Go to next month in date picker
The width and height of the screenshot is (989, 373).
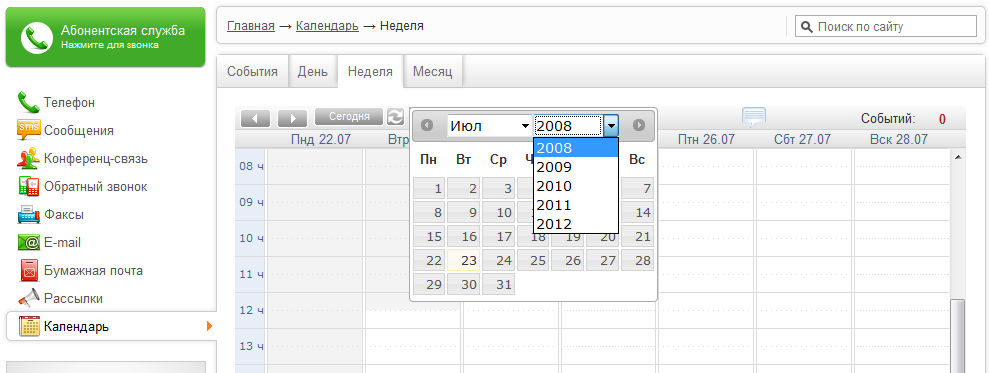click(x=639, y=126)
